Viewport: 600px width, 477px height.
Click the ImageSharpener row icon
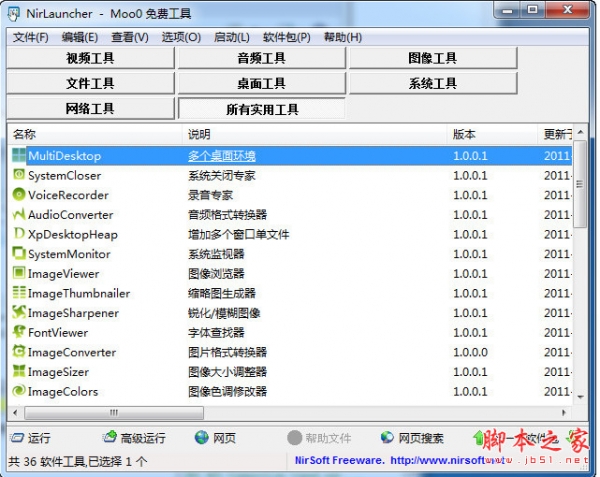coord(18,312)
